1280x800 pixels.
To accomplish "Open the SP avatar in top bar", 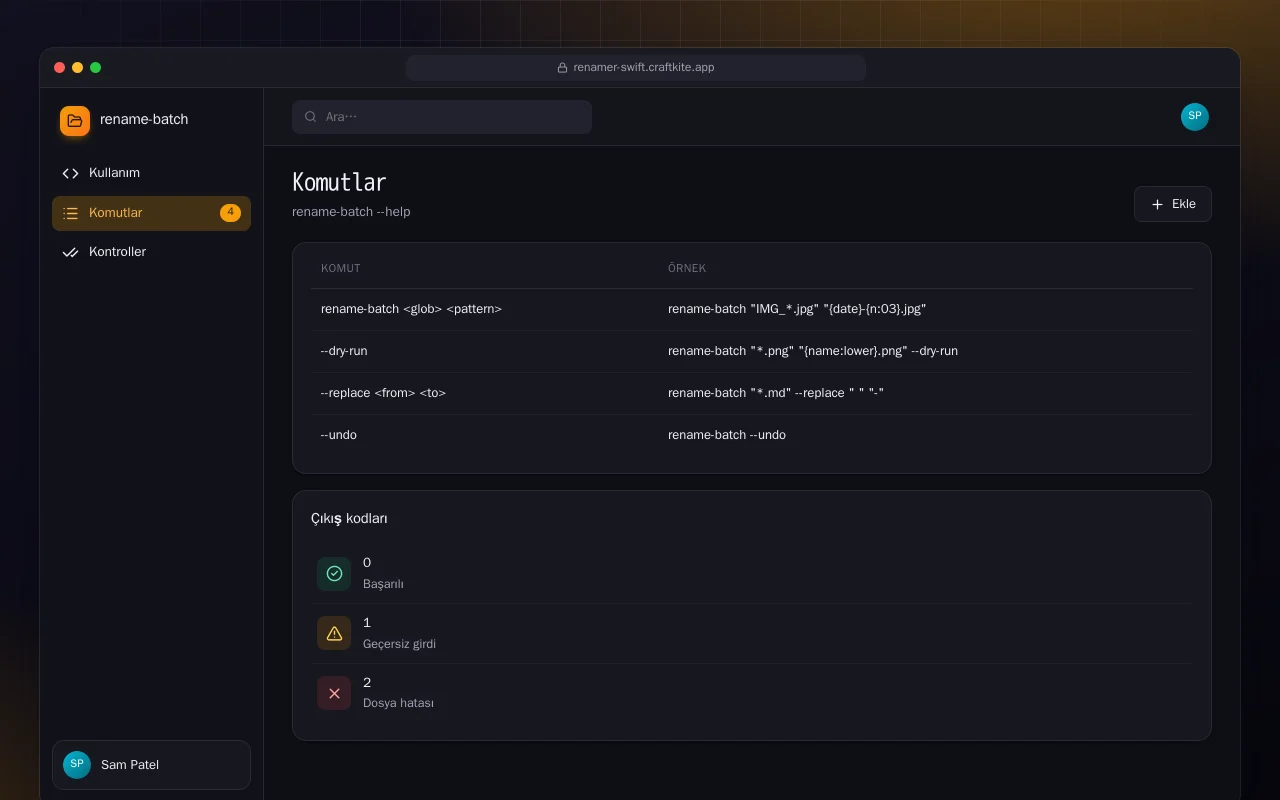I will [x=1195, y=117].
